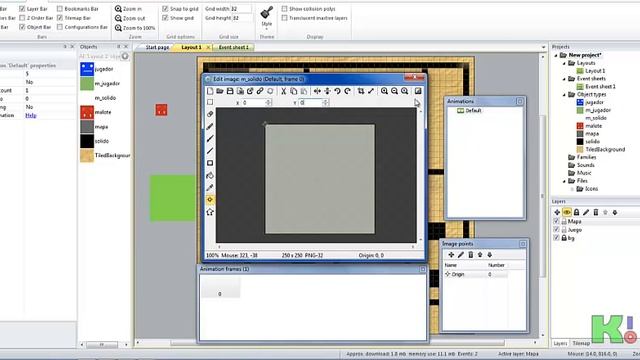
Task: Click the Copy icon in image editor
Action: coord(293,91)
